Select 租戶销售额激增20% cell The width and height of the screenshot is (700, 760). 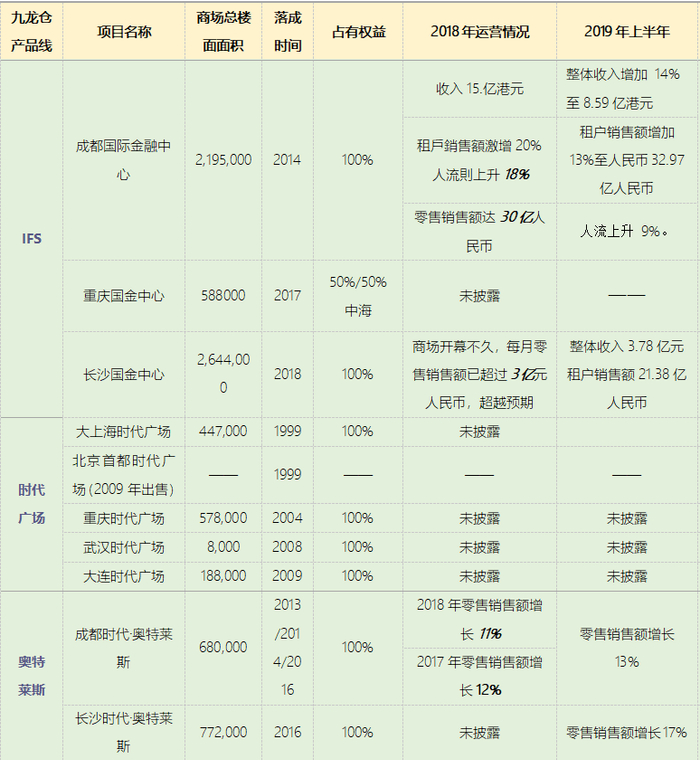(x=479, y=160)
